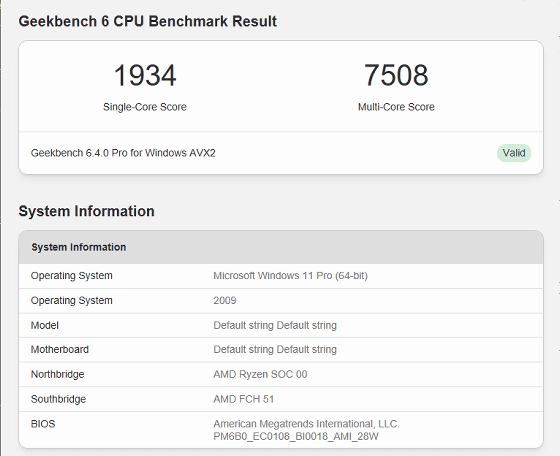Click Geekbench 6.4.0 Pro for Windows AVX2 text

123,153
